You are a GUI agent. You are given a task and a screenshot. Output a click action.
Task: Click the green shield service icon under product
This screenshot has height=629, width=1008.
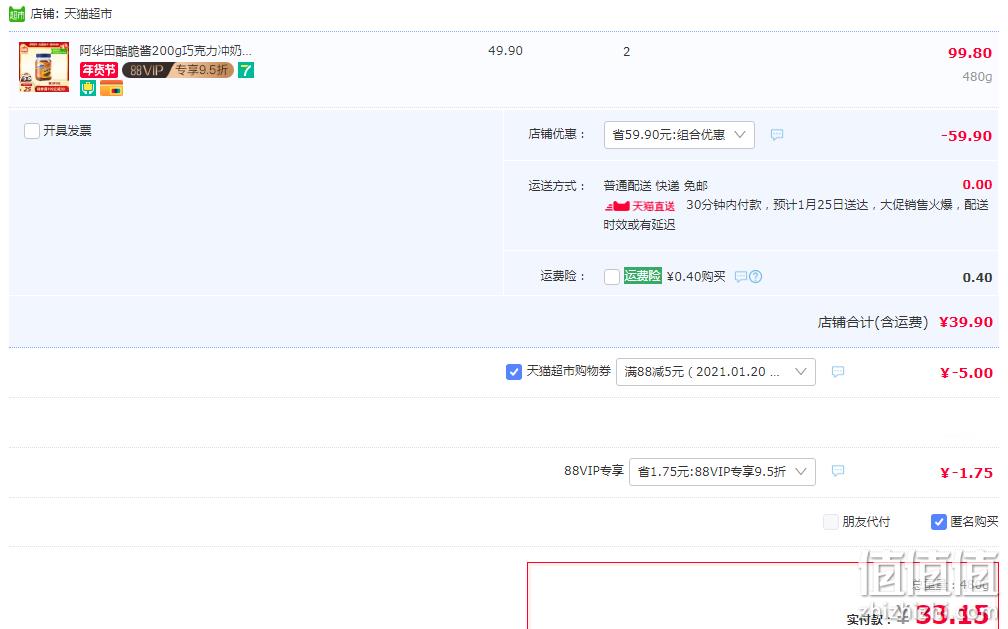click(x=88, y=88)
